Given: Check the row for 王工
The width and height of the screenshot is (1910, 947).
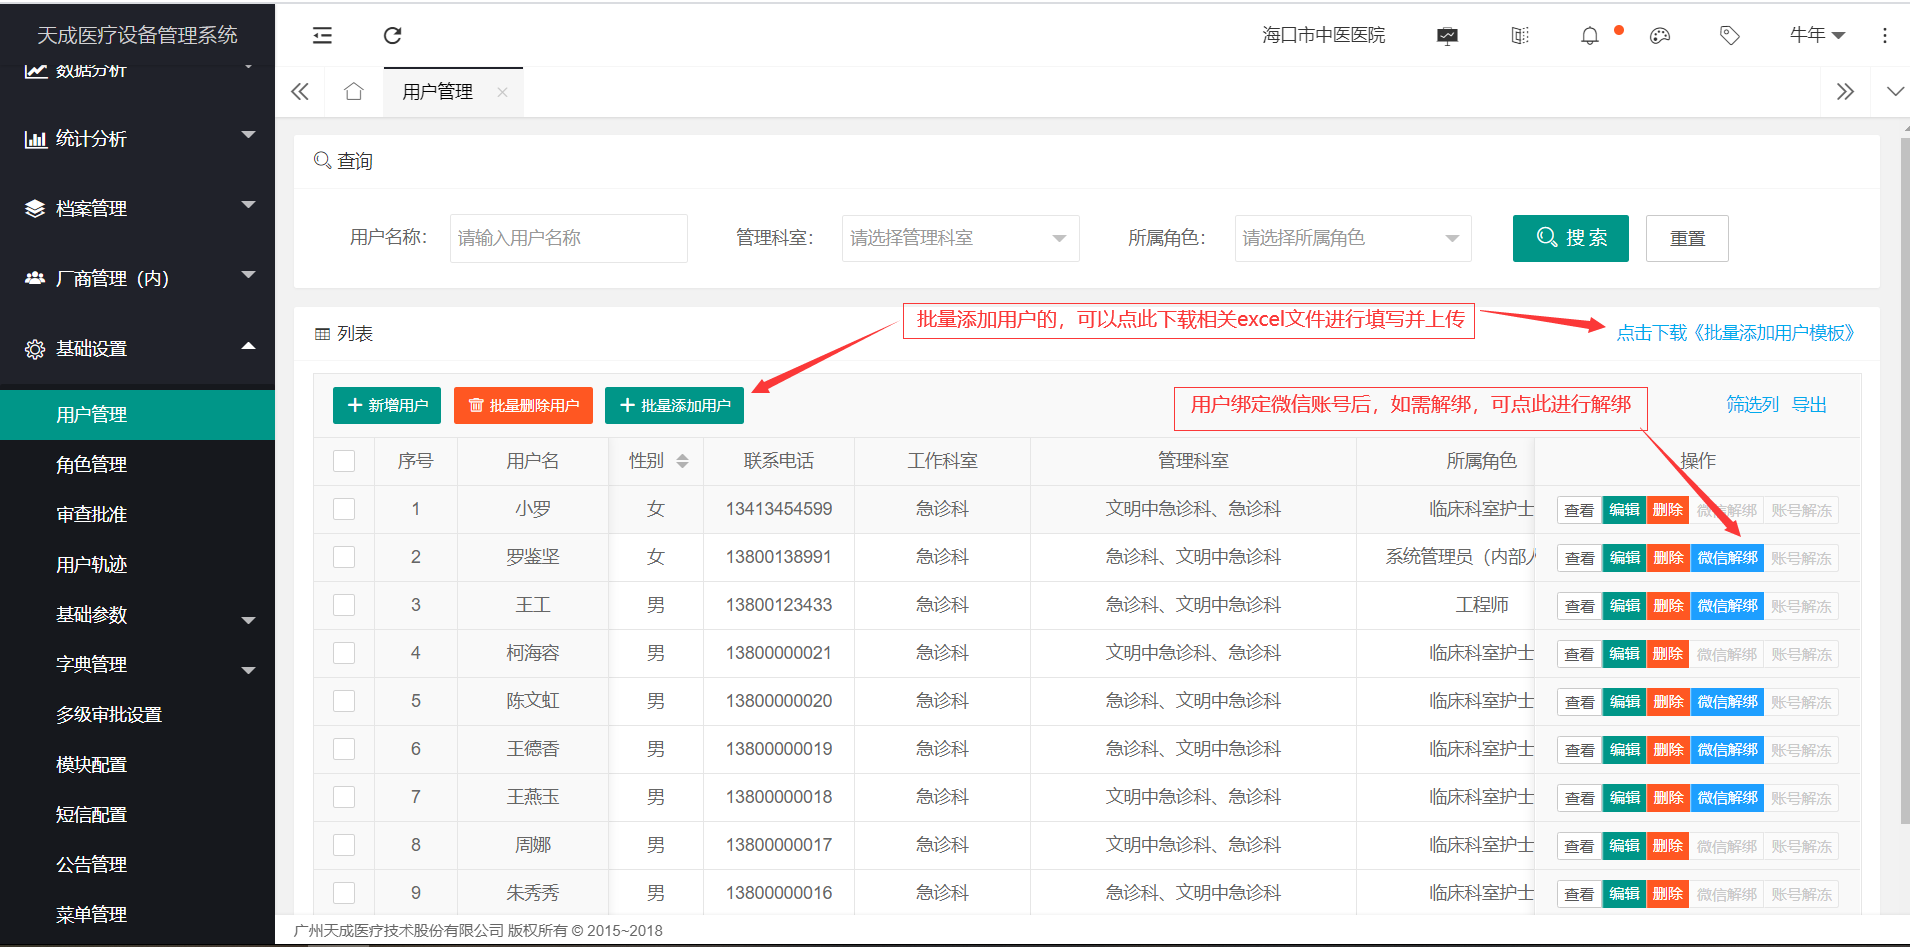Looking at the screenshot, I should [344, 605].
